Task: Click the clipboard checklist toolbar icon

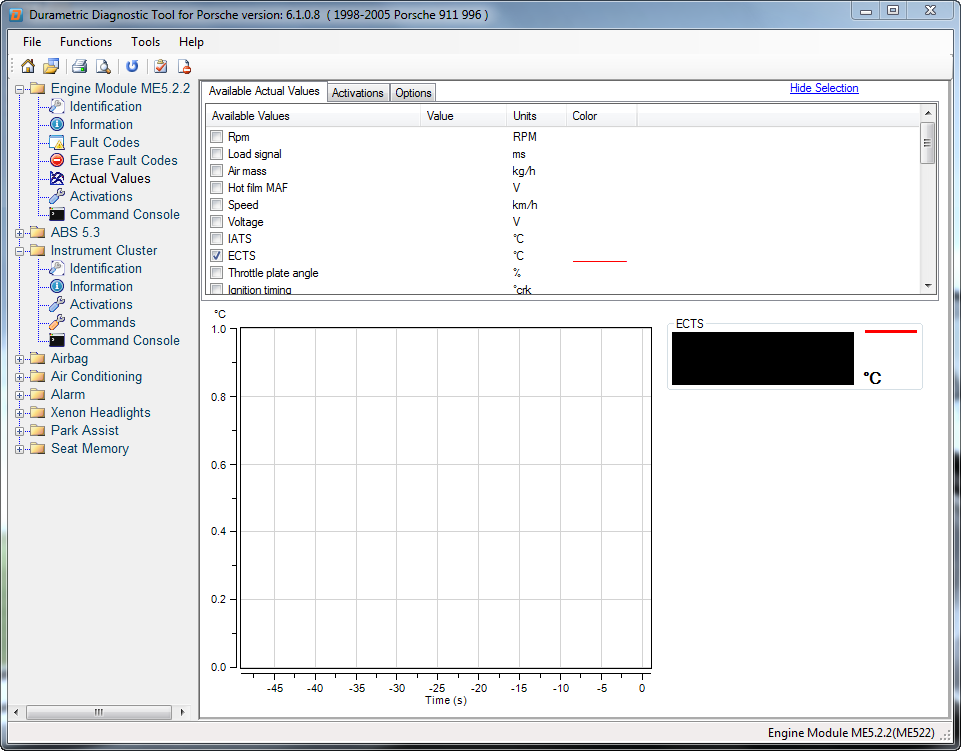Action: 161,66
